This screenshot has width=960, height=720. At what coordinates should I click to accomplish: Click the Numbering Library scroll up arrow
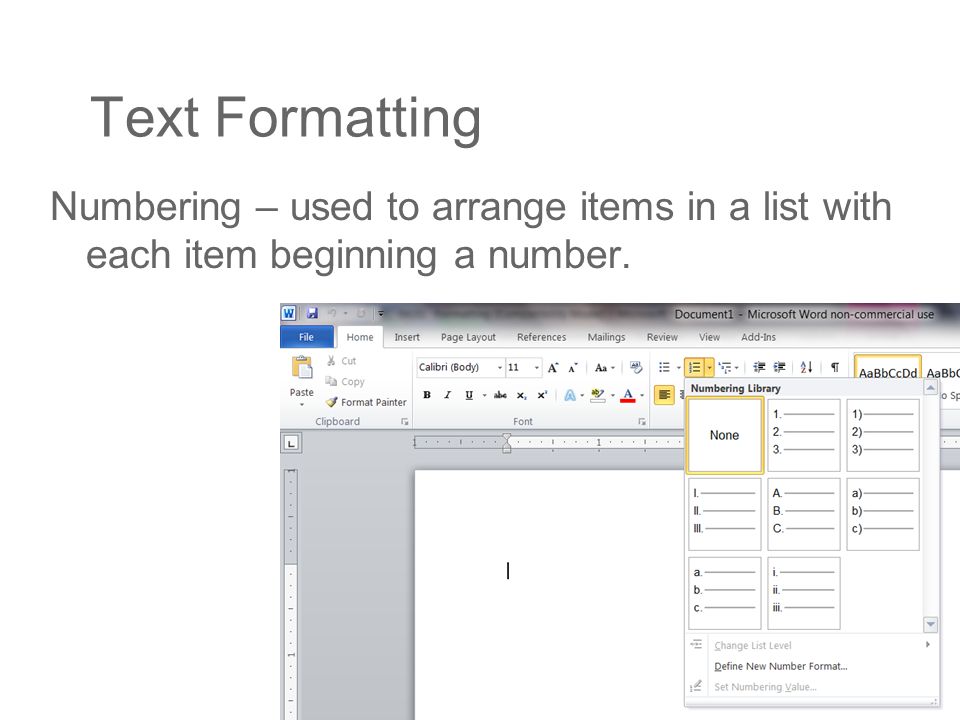931,388
